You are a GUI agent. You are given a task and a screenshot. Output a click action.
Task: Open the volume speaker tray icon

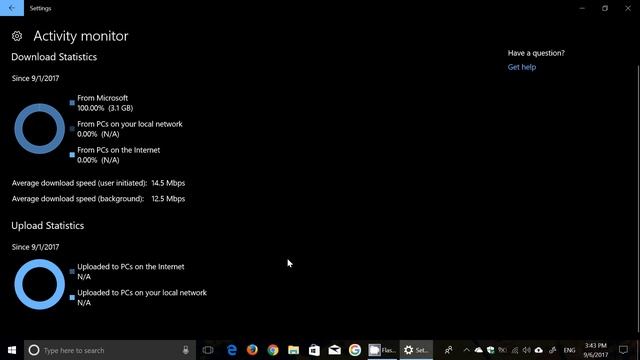point(527,350)
